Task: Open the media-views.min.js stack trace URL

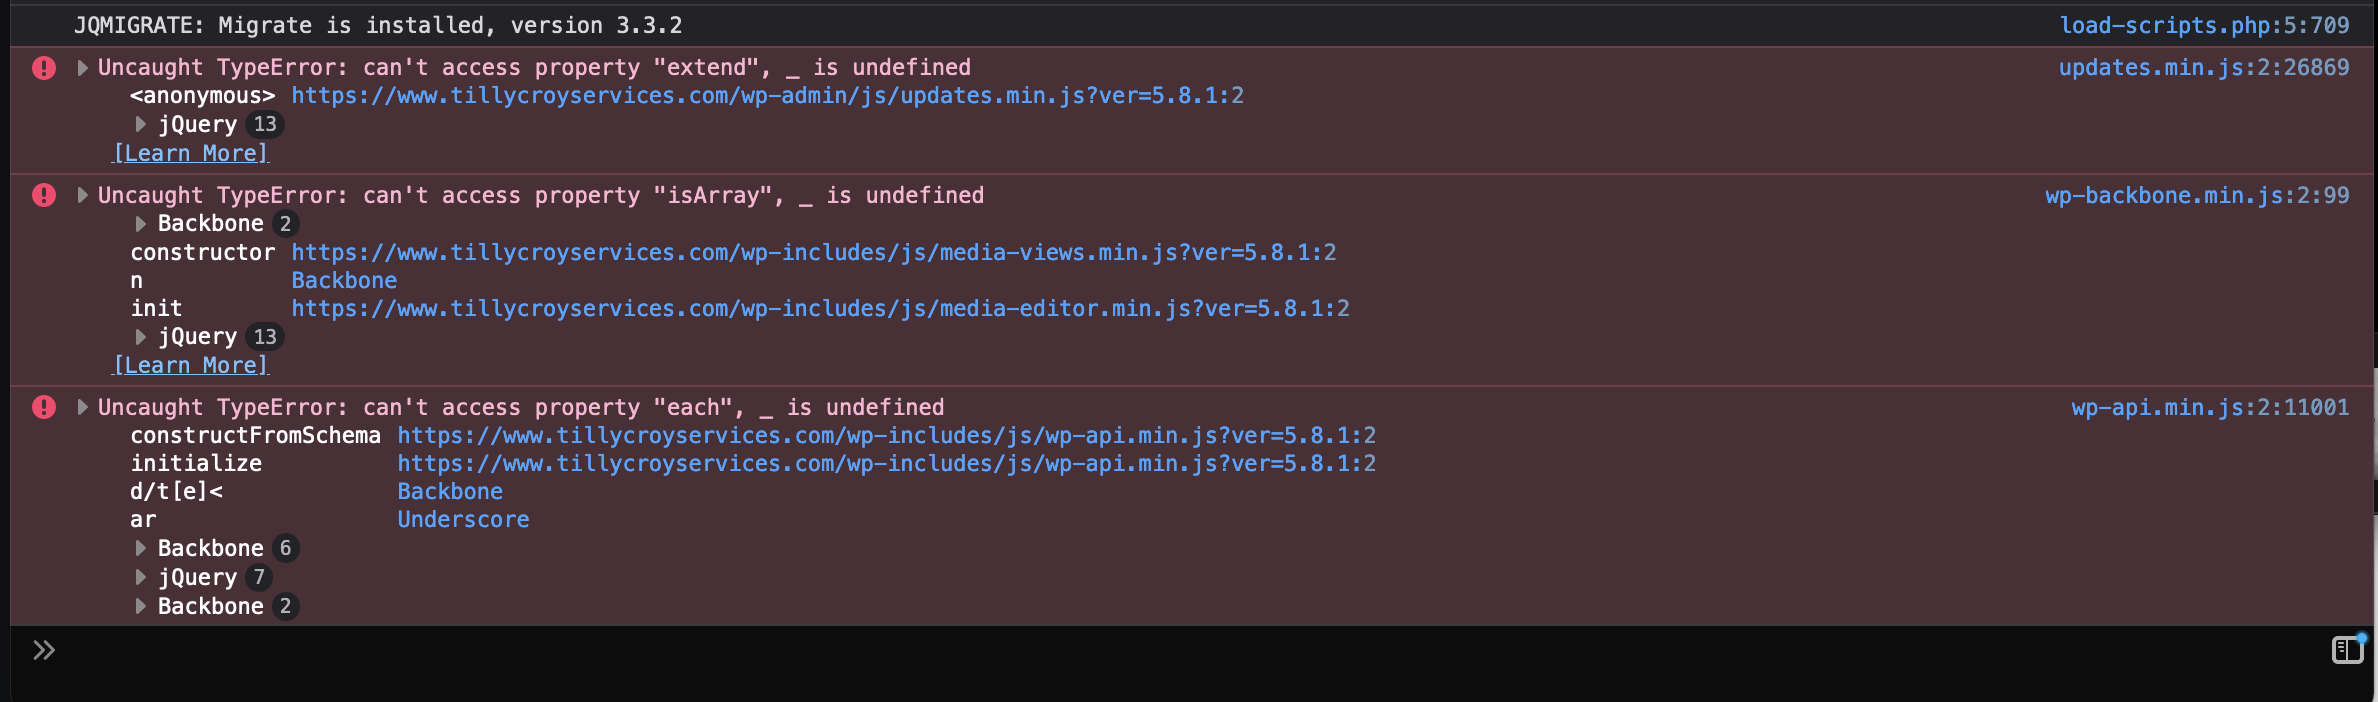Action: [813, 252]
